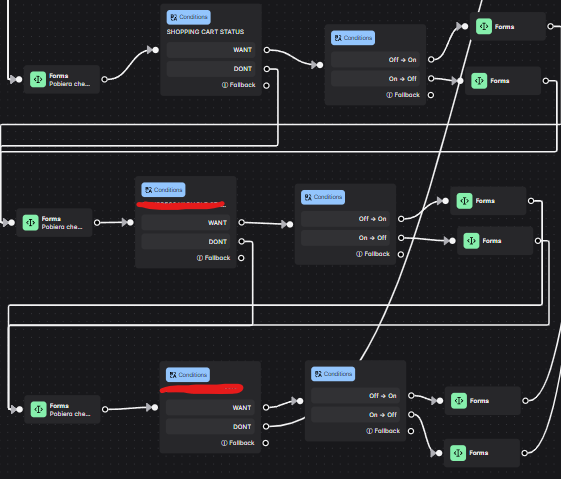Select On → Off row in bottom flow
561x479 pixels.
[356, 415]
